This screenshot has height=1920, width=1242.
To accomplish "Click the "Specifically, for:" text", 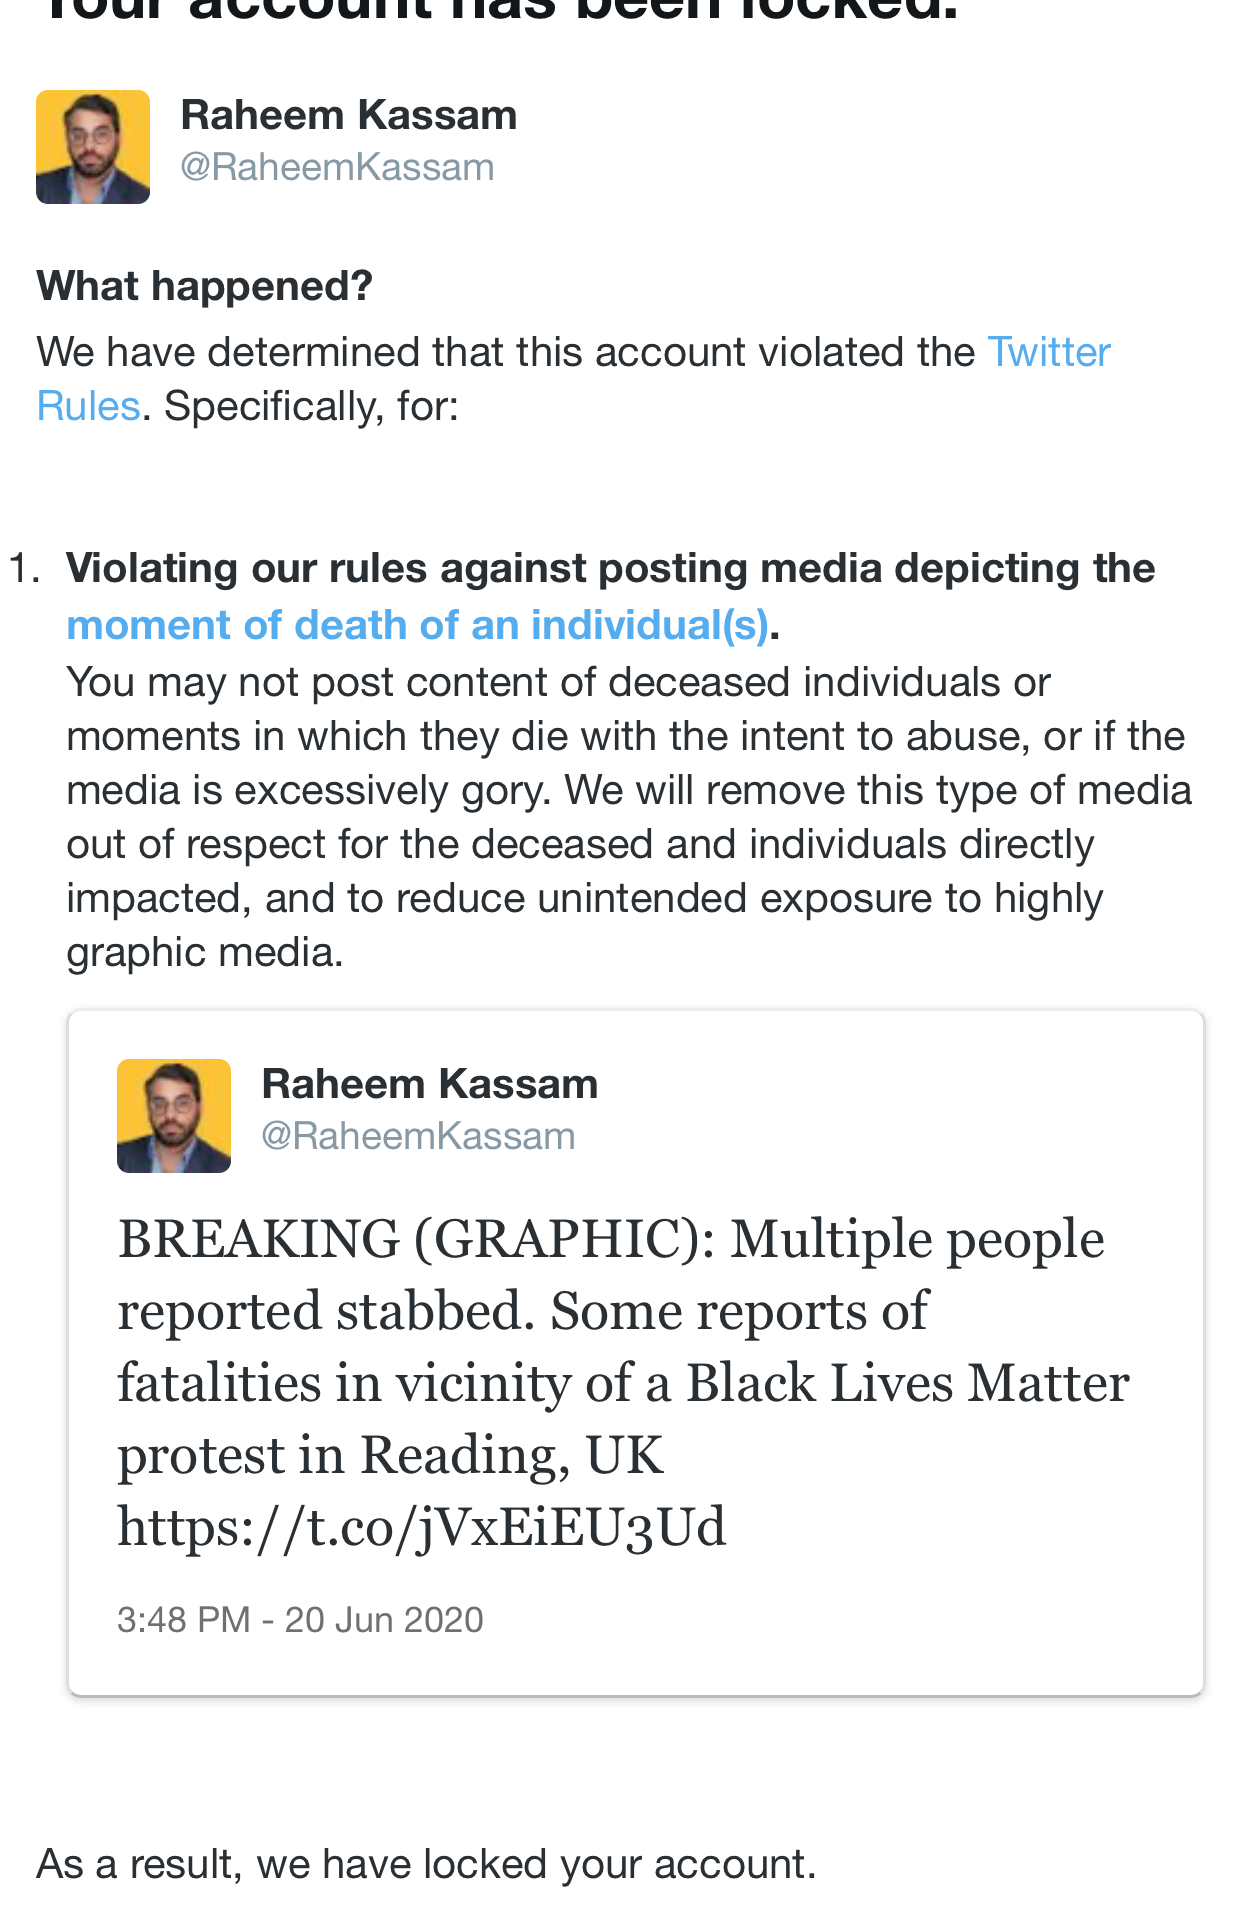I will [x=311, y=406].
